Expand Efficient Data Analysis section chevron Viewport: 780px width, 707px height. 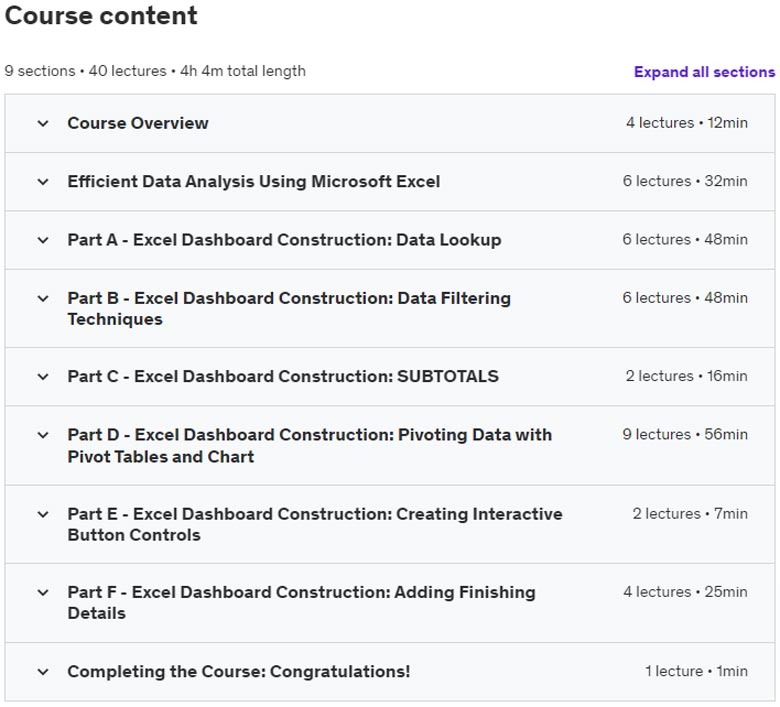coord(43,182)
